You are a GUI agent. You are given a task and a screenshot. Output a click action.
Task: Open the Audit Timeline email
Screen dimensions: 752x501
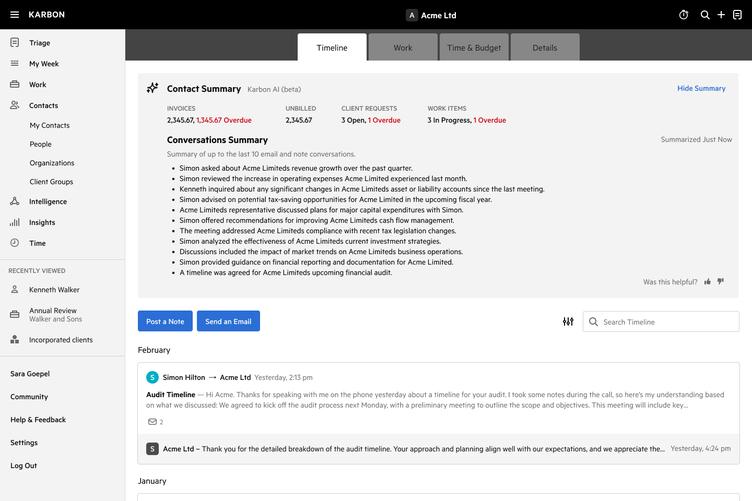pyautogui.click(x=438, y=399)
